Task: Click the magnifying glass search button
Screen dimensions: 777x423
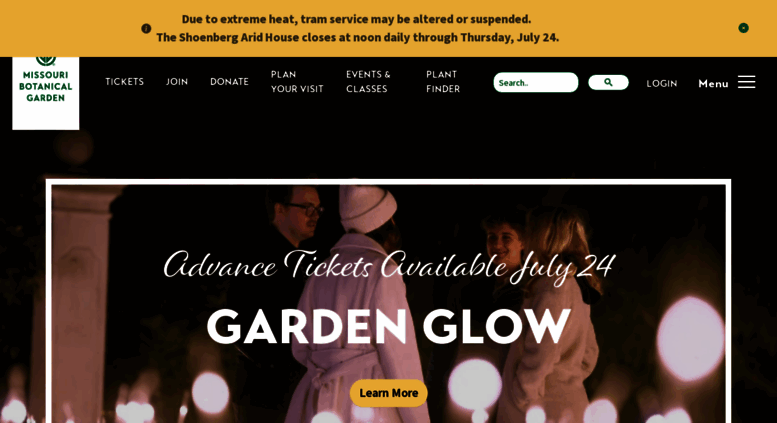Action: (x=608, y=82)
